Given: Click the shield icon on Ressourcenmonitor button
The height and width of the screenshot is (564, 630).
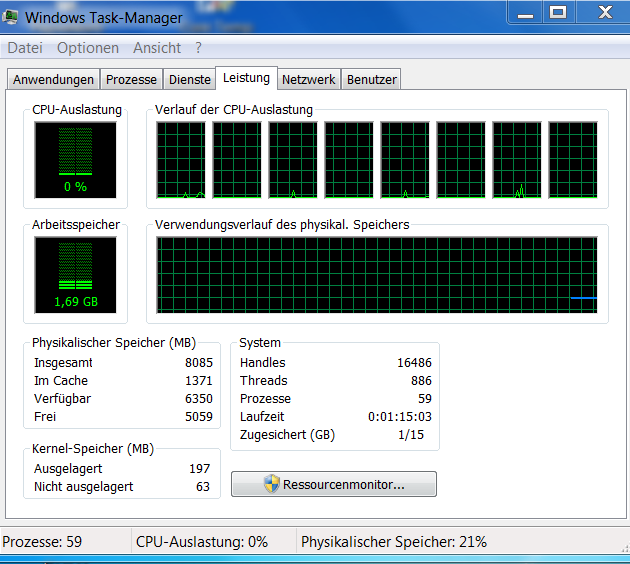Looking at the screenshot, I should tap(272, 484).
